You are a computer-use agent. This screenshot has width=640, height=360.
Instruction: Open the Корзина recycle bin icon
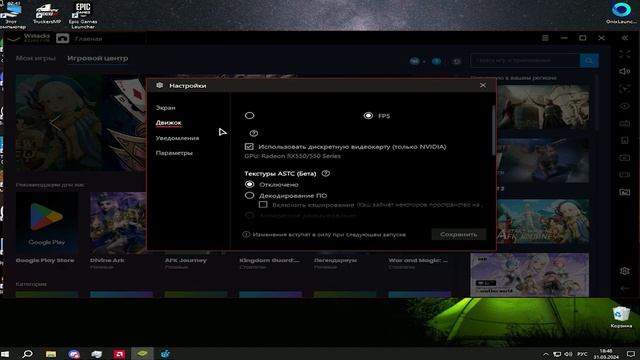click(621, 318)
